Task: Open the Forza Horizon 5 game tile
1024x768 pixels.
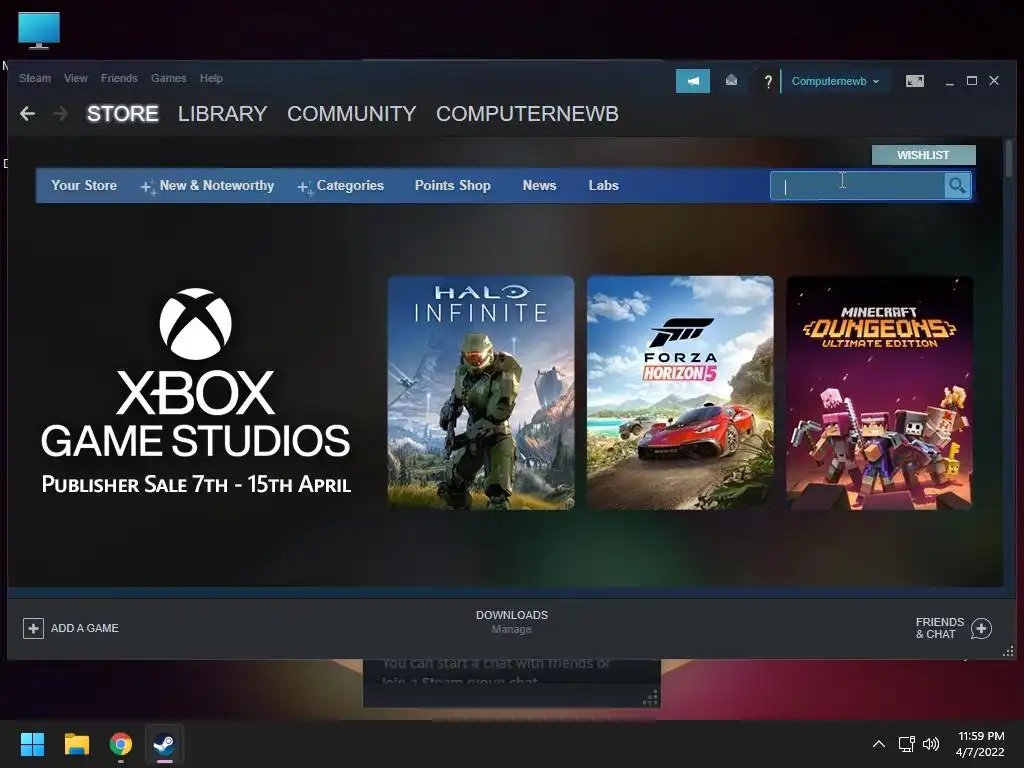Action: pyautogui.click(x=680, y=392)
